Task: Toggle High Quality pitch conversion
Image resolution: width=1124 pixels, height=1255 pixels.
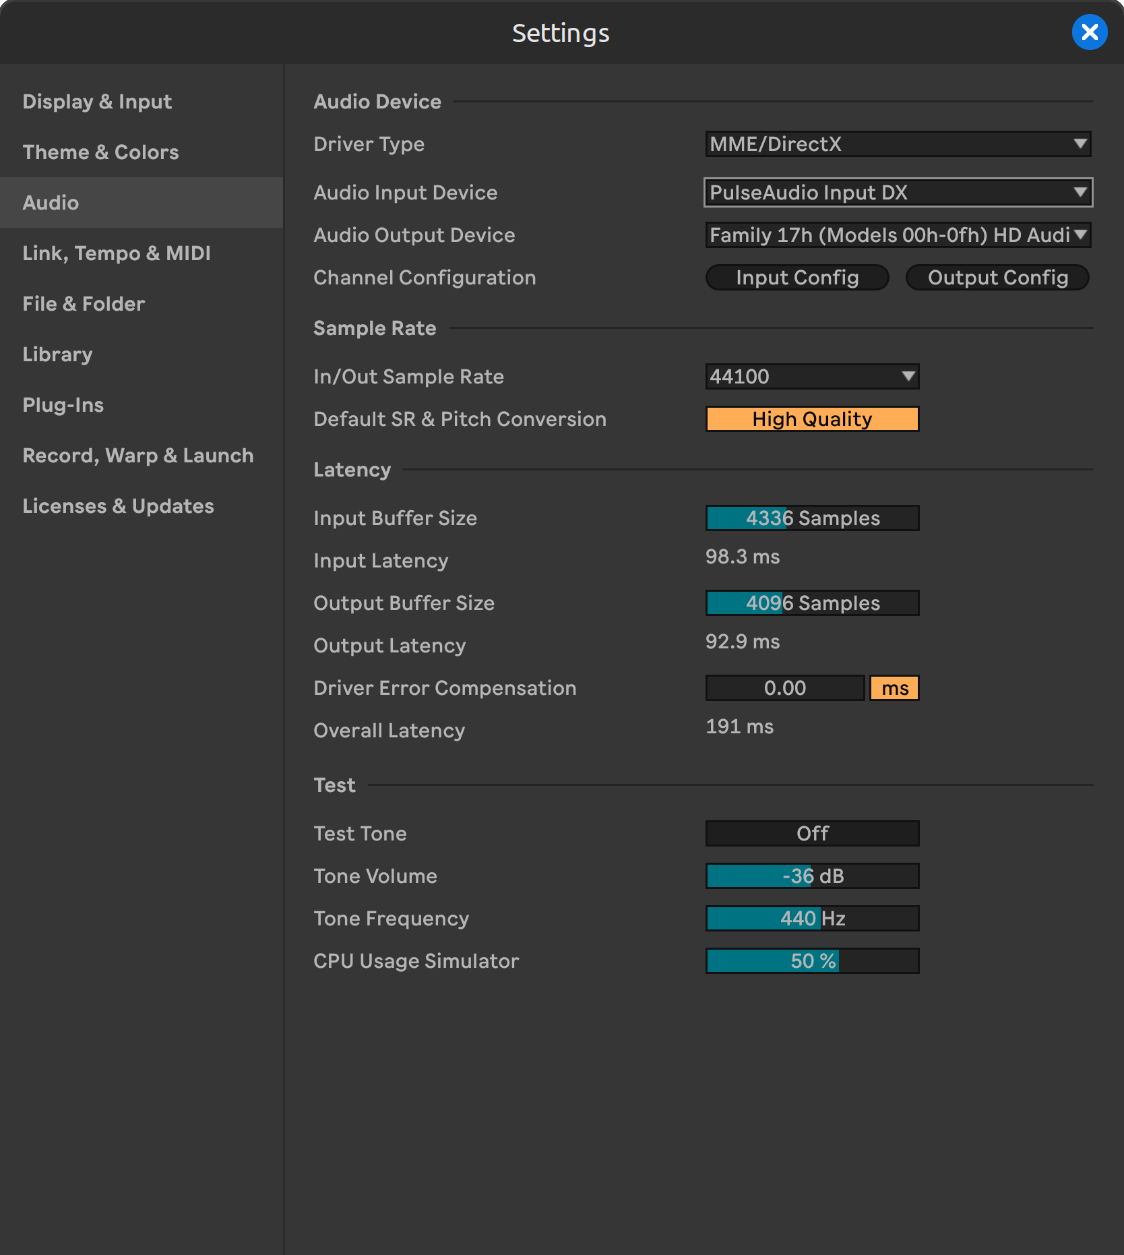Action: pyautogui.click(x=812, y=419)
